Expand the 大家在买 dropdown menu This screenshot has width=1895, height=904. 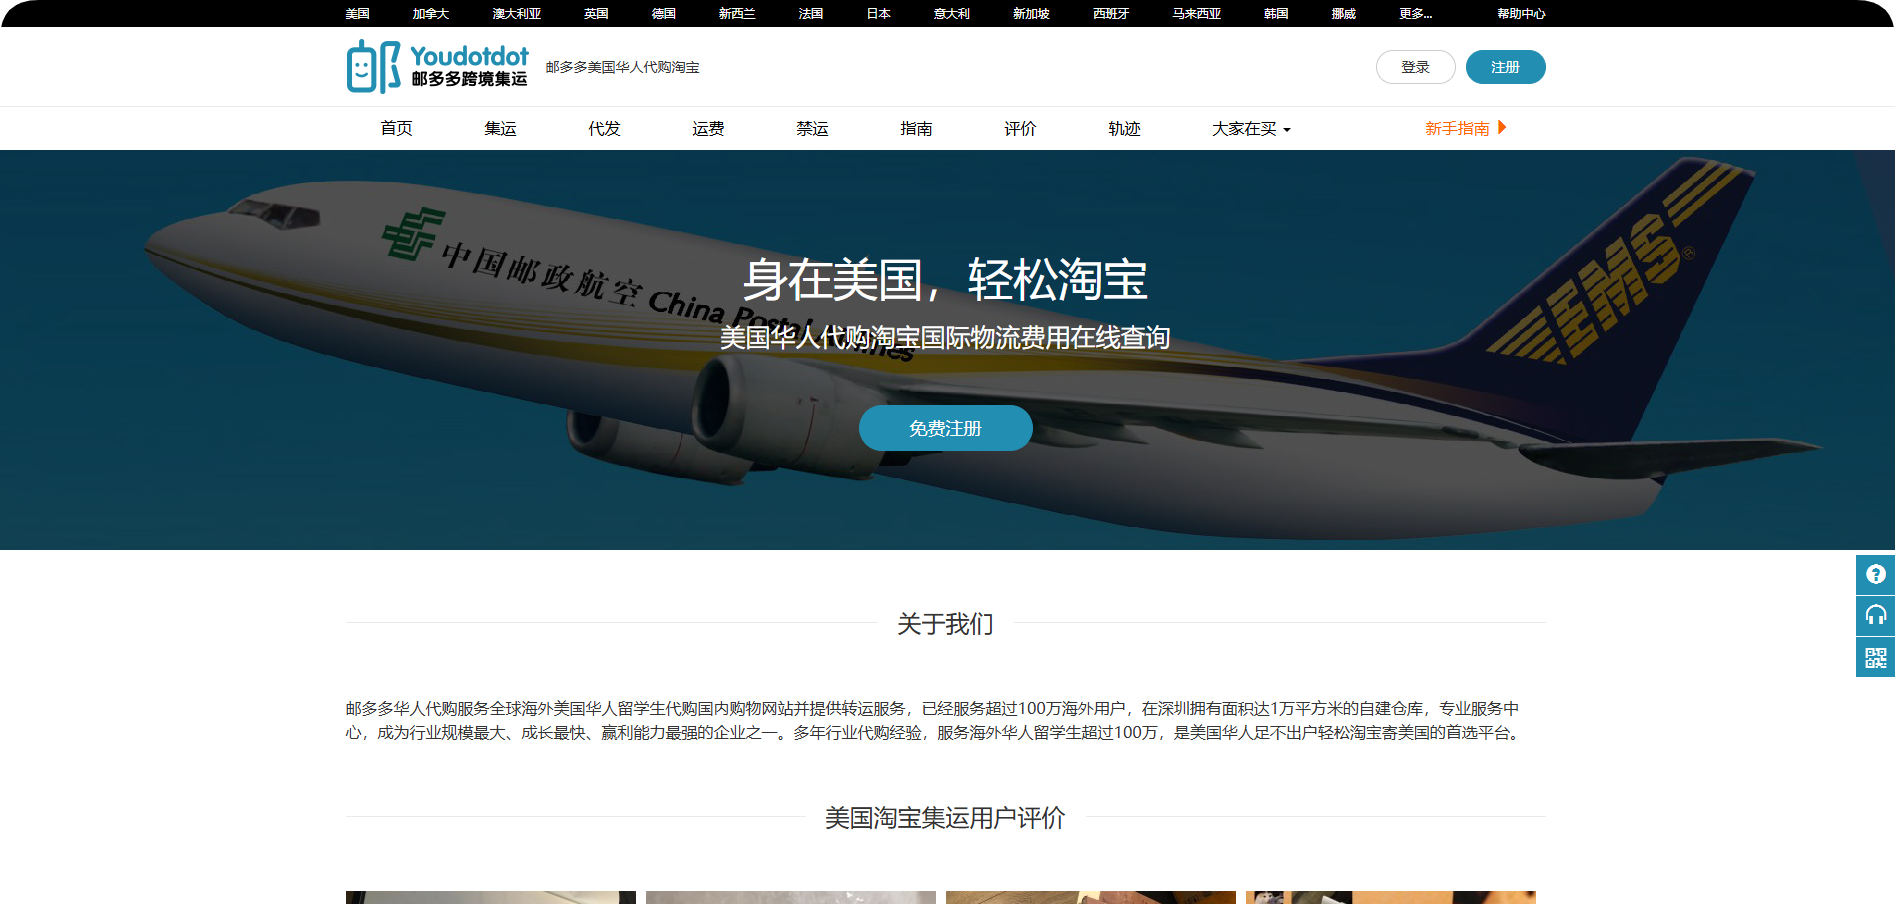[x=1251, y=129]
